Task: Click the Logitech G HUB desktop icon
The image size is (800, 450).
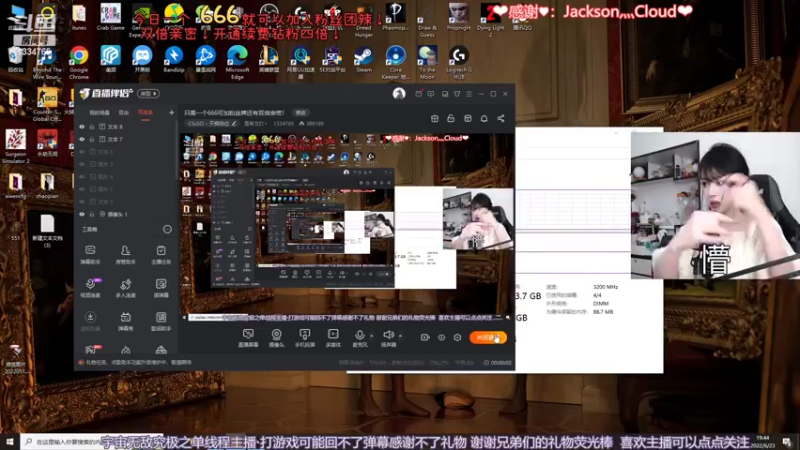Action: tap(459, 62)
